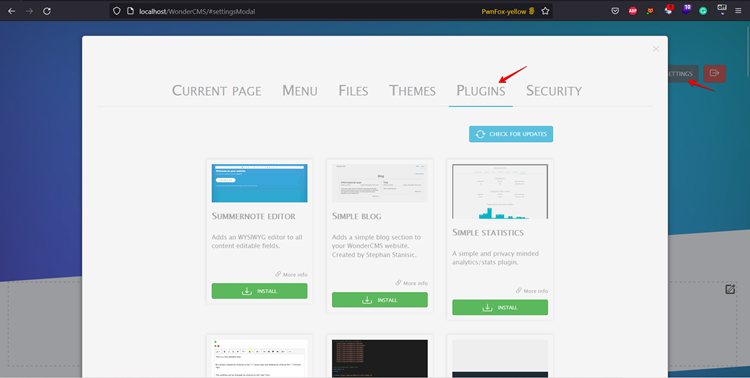Click Check for updates button
The image size is (750, 378).
511,134
